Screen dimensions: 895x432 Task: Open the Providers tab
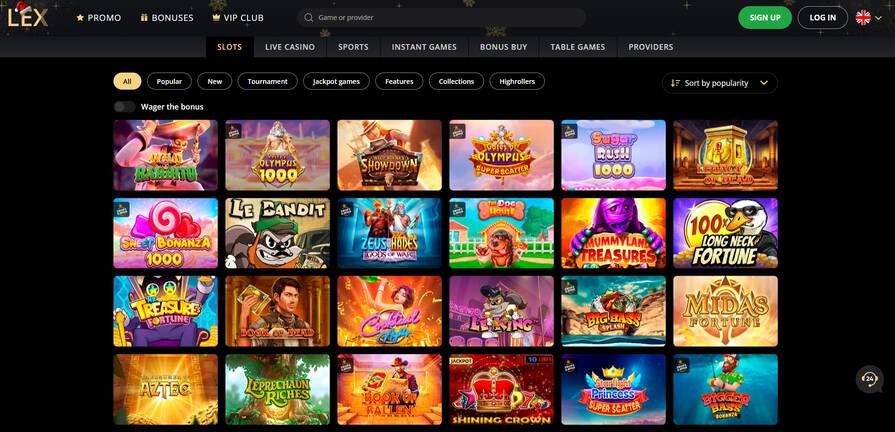click(x=651, y=47)
